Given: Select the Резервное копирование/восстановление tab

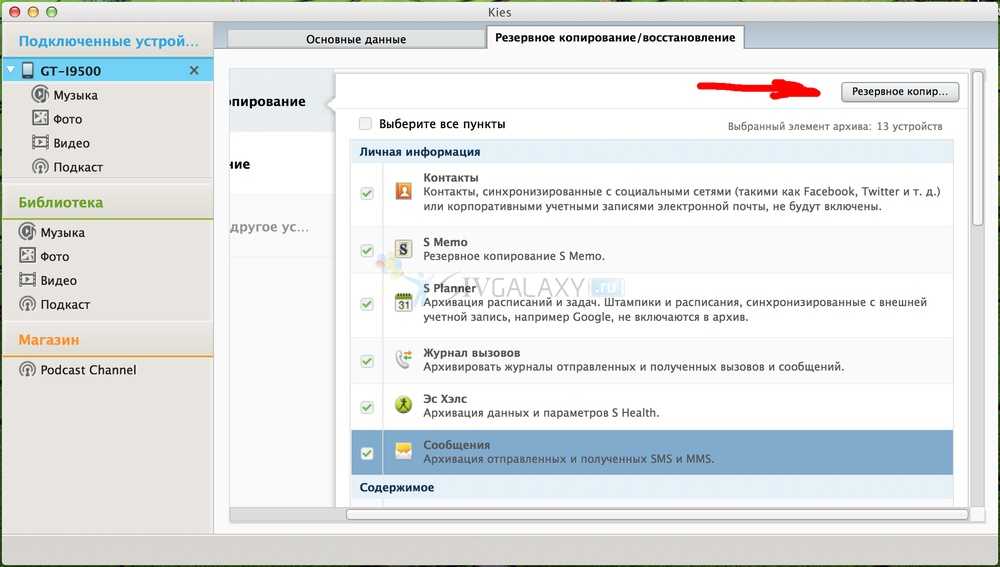Looking at the screenshot, I should point(615,38).
